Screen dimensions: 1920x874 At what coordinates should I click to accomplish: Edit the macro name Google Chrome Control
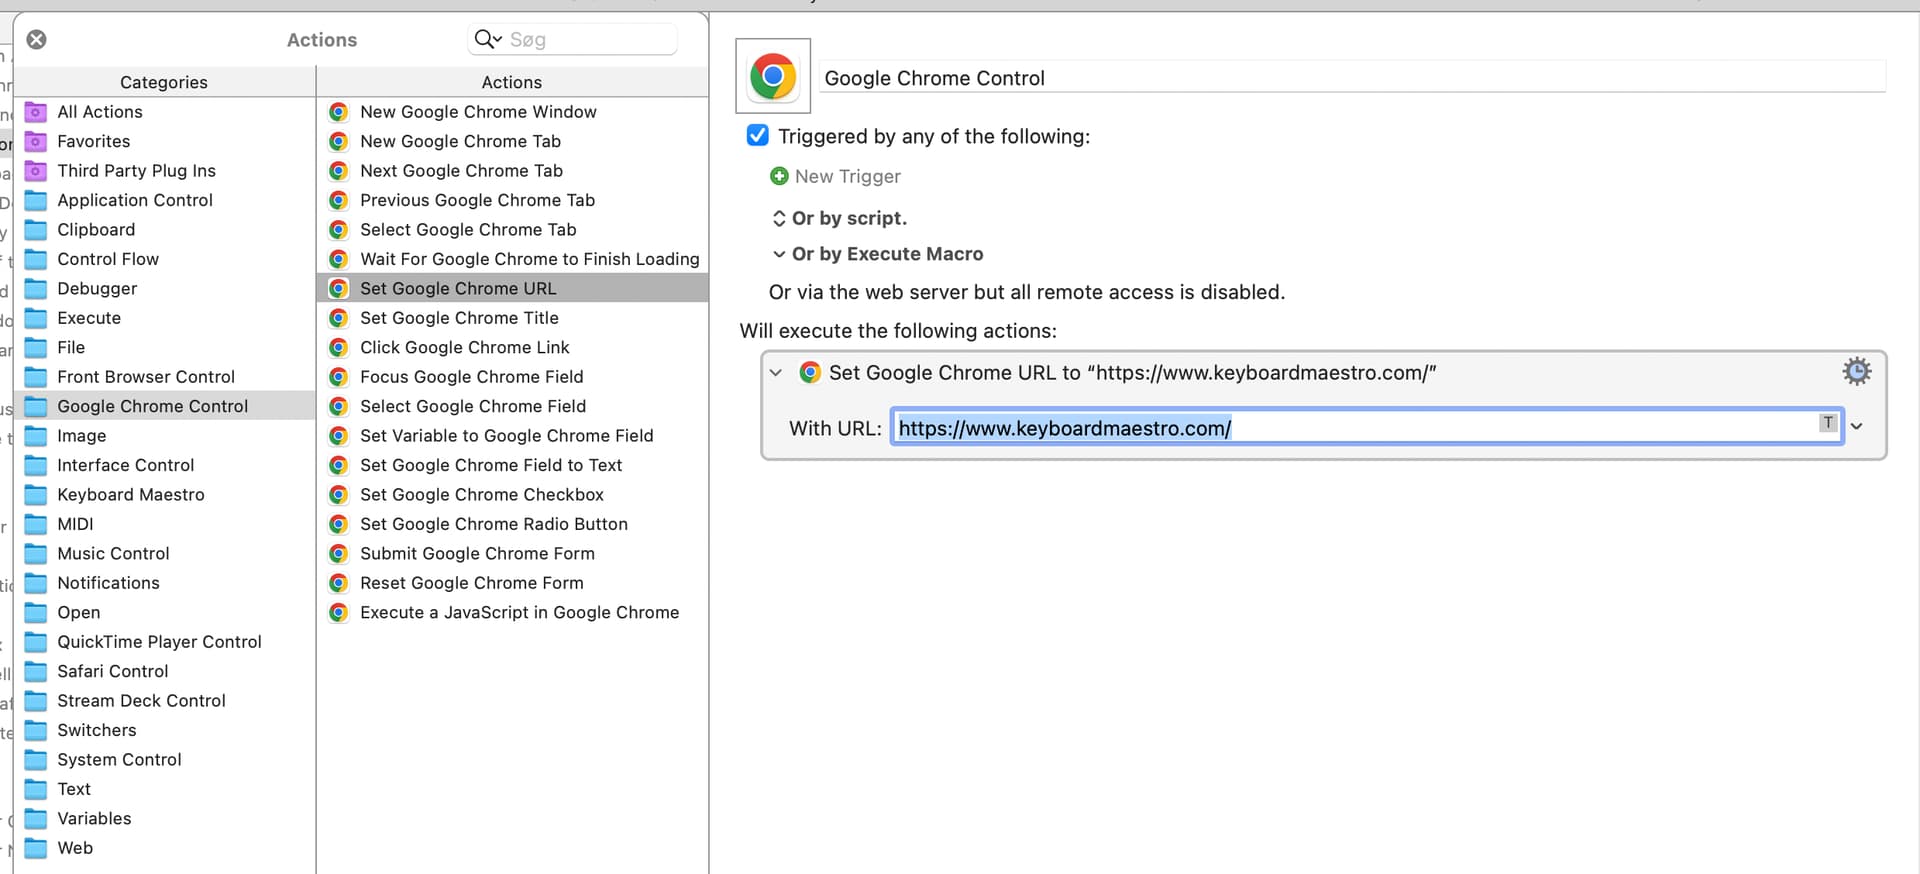pyautogui.click(x=1352, y=78)
